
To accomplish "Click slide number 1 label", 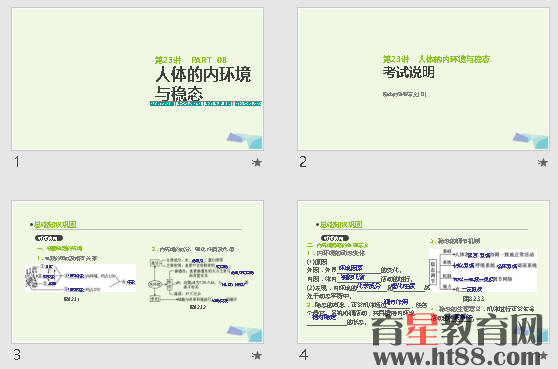I will coord(17,162).
